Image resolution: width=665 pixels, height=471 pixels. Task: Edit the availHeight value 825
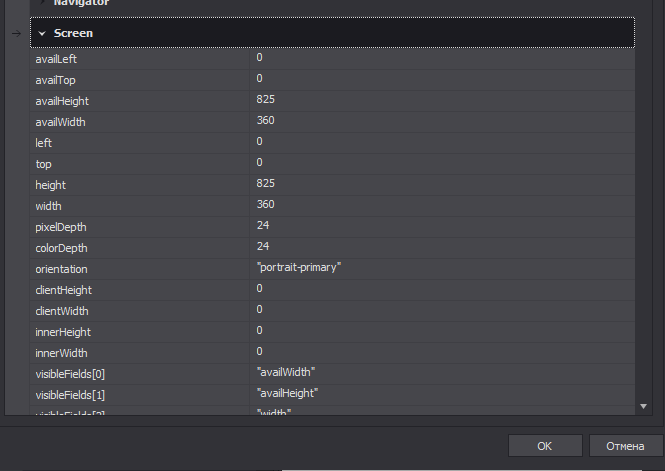265,99
